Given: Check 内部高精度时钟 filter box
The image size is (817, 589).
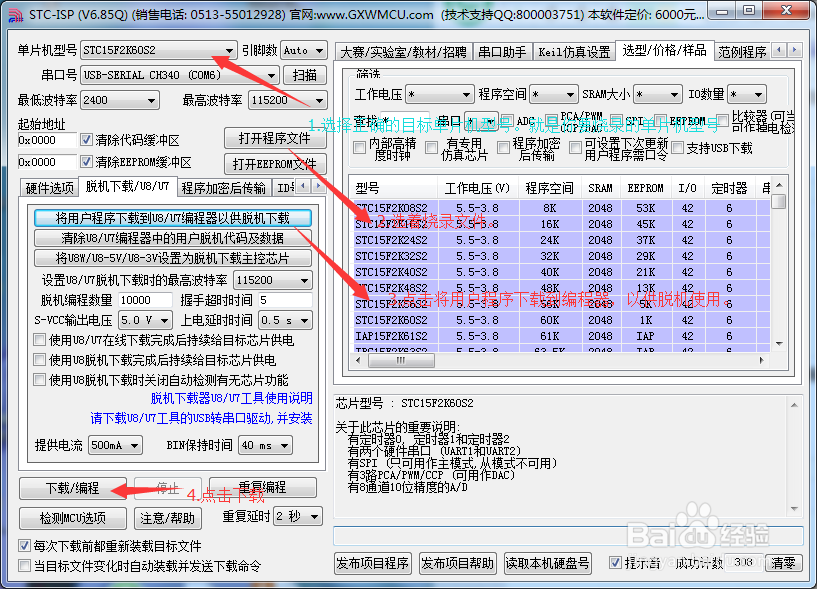Looking at the screenshot, I should 360,148.
